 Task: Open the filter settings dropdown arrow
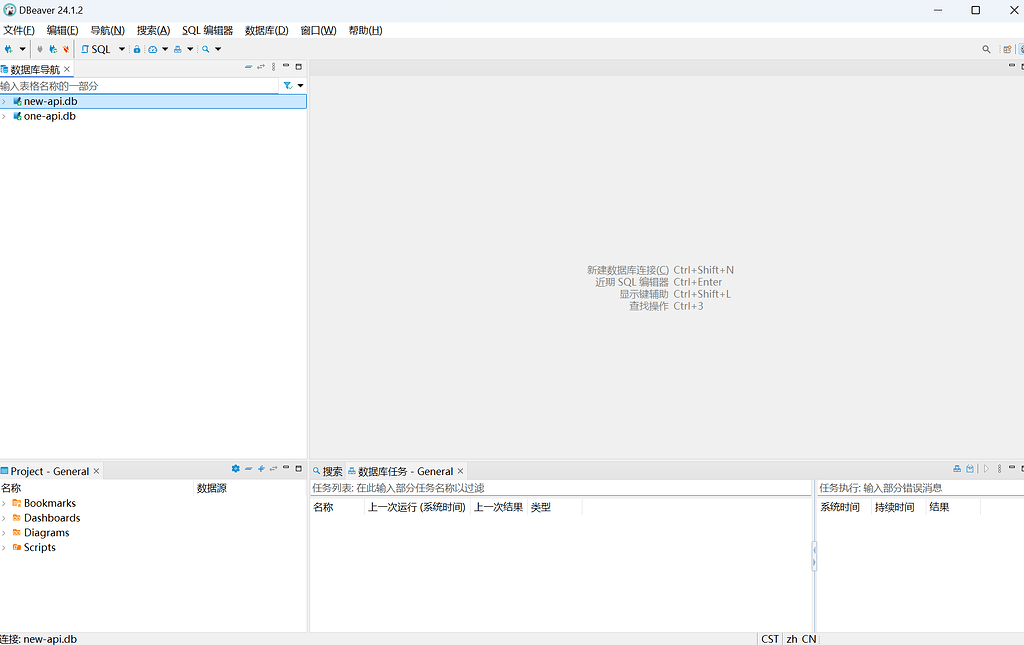pyautogui.click(x=300, y=86)
